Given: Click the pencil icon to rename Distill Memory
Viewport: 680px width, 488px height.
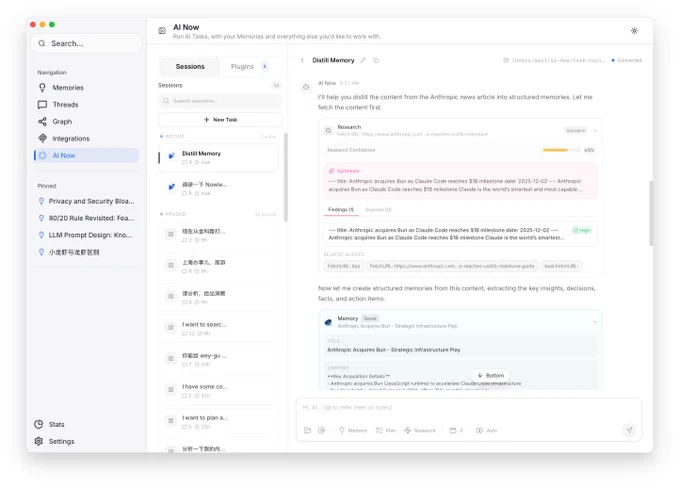Looking at the screenshot, I should tap(363, 60).
